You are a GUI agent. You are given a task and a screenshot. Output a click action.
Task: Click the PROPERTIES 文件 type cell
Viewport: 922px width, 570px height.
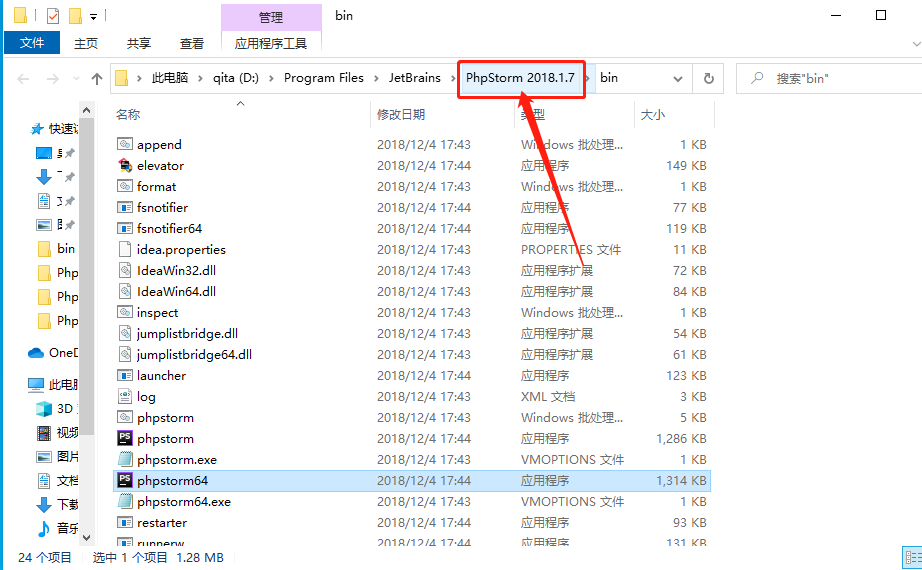pyautogui.click(x=570, y=249)
